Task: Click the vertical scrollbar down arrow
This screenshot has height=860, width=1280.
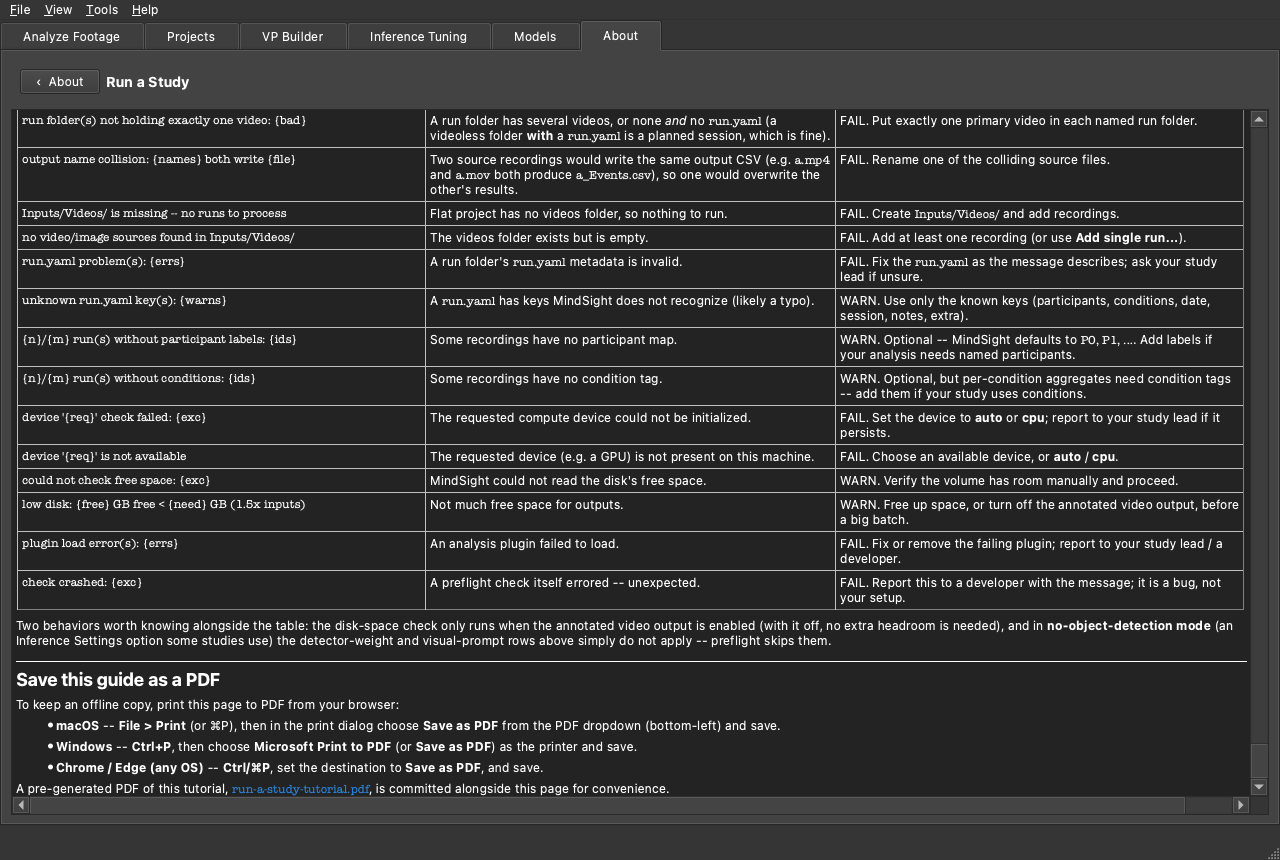Action: click(1259, 787)
